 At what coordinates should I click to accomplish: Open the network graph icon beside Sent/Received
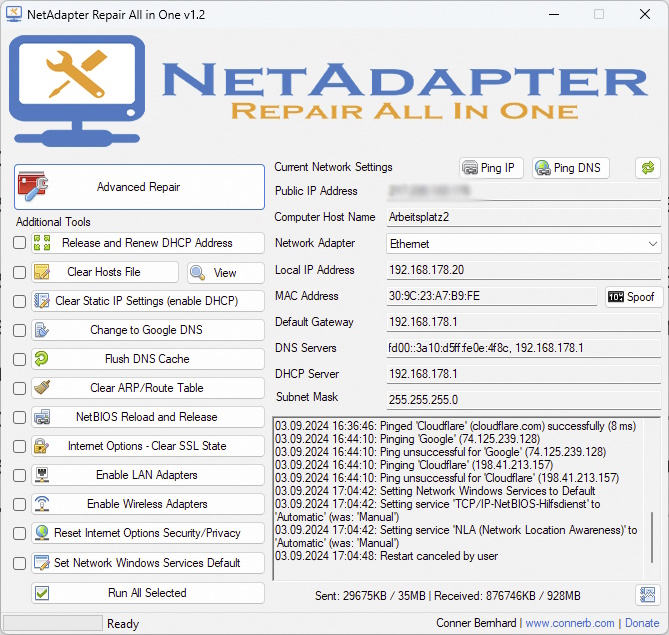tap(648, 595)
